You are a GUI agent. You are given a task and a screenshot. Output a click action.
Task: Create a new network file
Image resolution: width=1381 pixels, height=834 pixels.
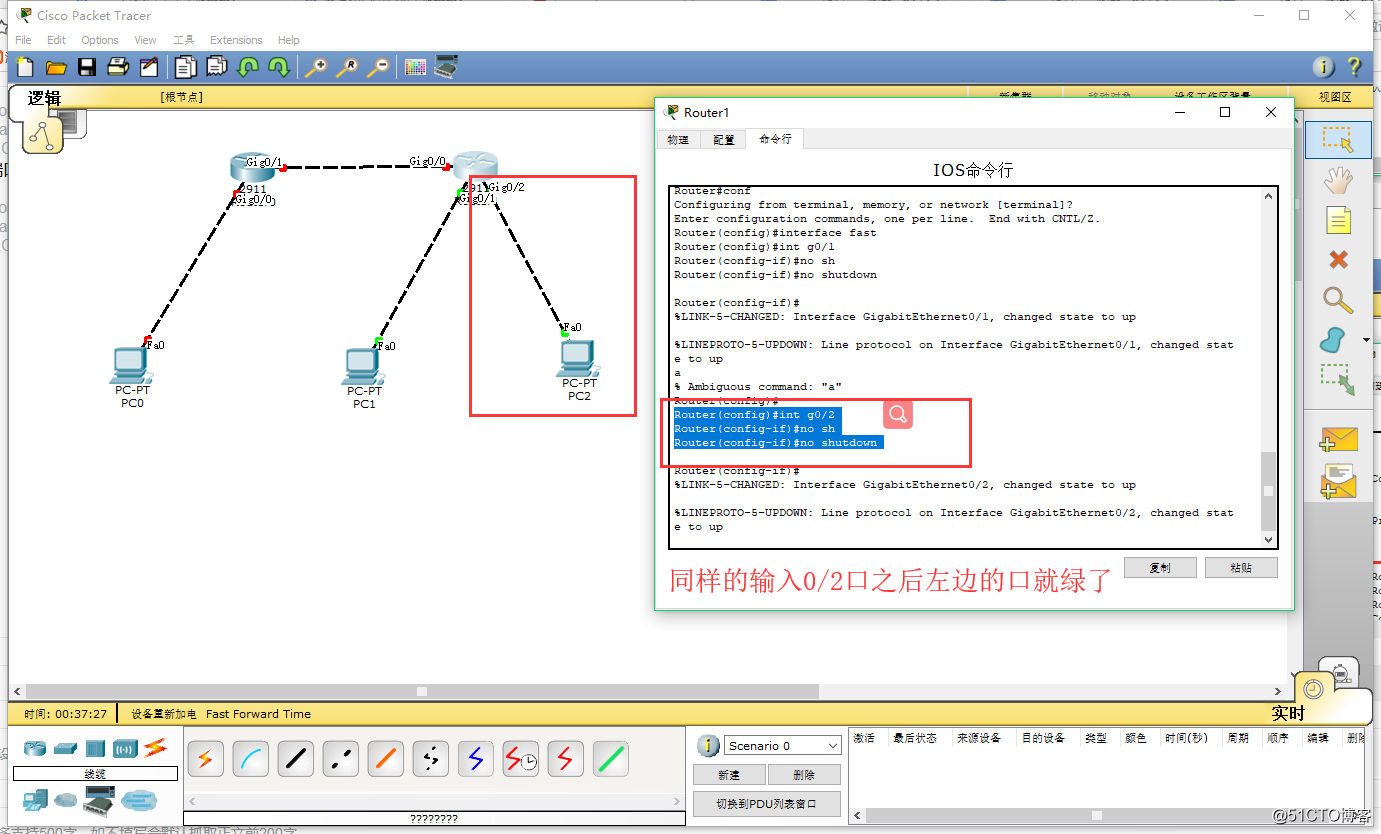(x=25, y=67)
